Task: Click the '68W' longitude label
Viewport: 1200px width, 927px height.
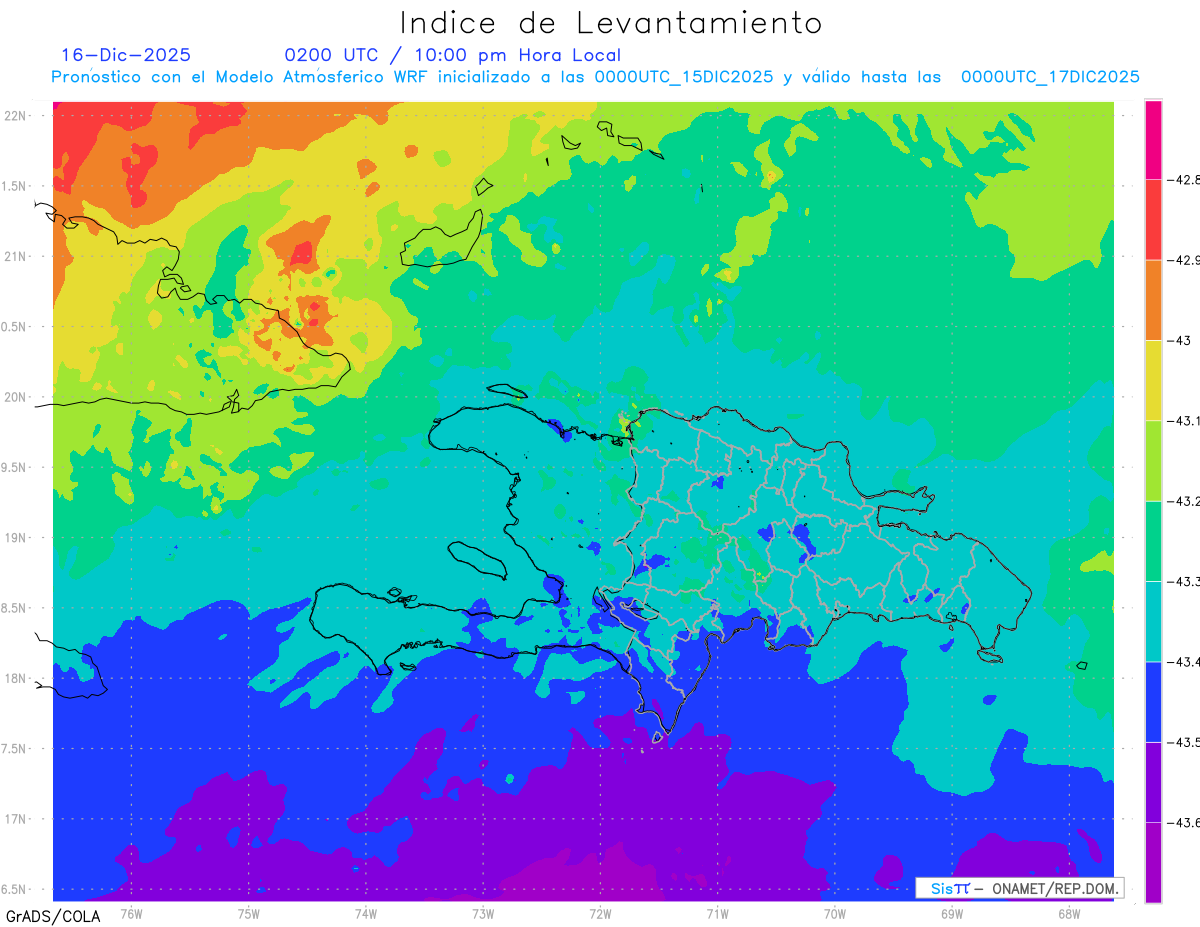Action: point(1069,914)
